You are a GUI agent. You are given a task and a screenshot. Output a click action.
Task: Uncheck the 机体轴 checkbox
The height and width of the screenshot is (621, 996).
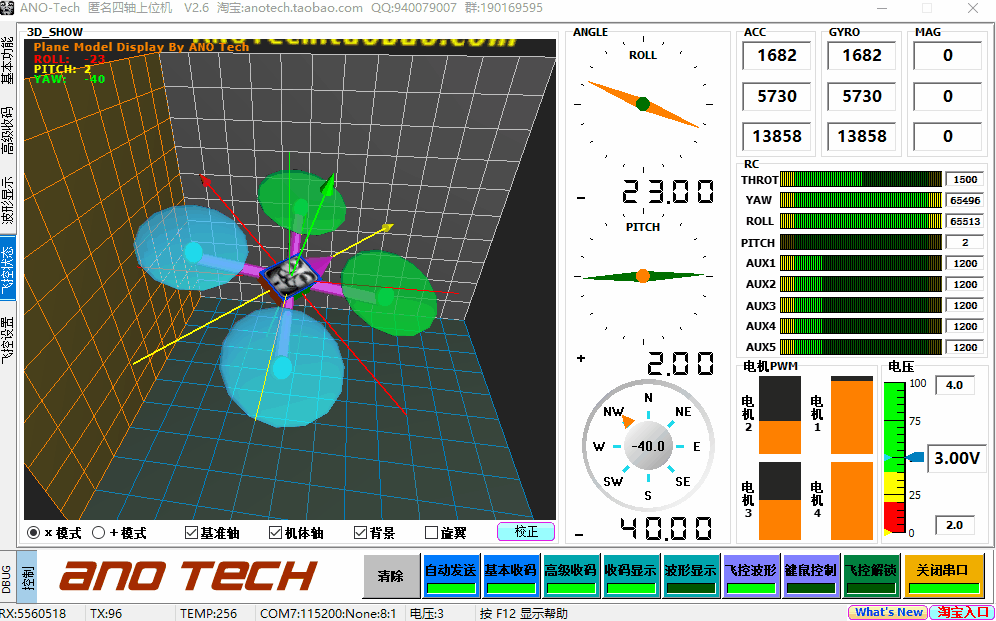[x=275, y=533]
